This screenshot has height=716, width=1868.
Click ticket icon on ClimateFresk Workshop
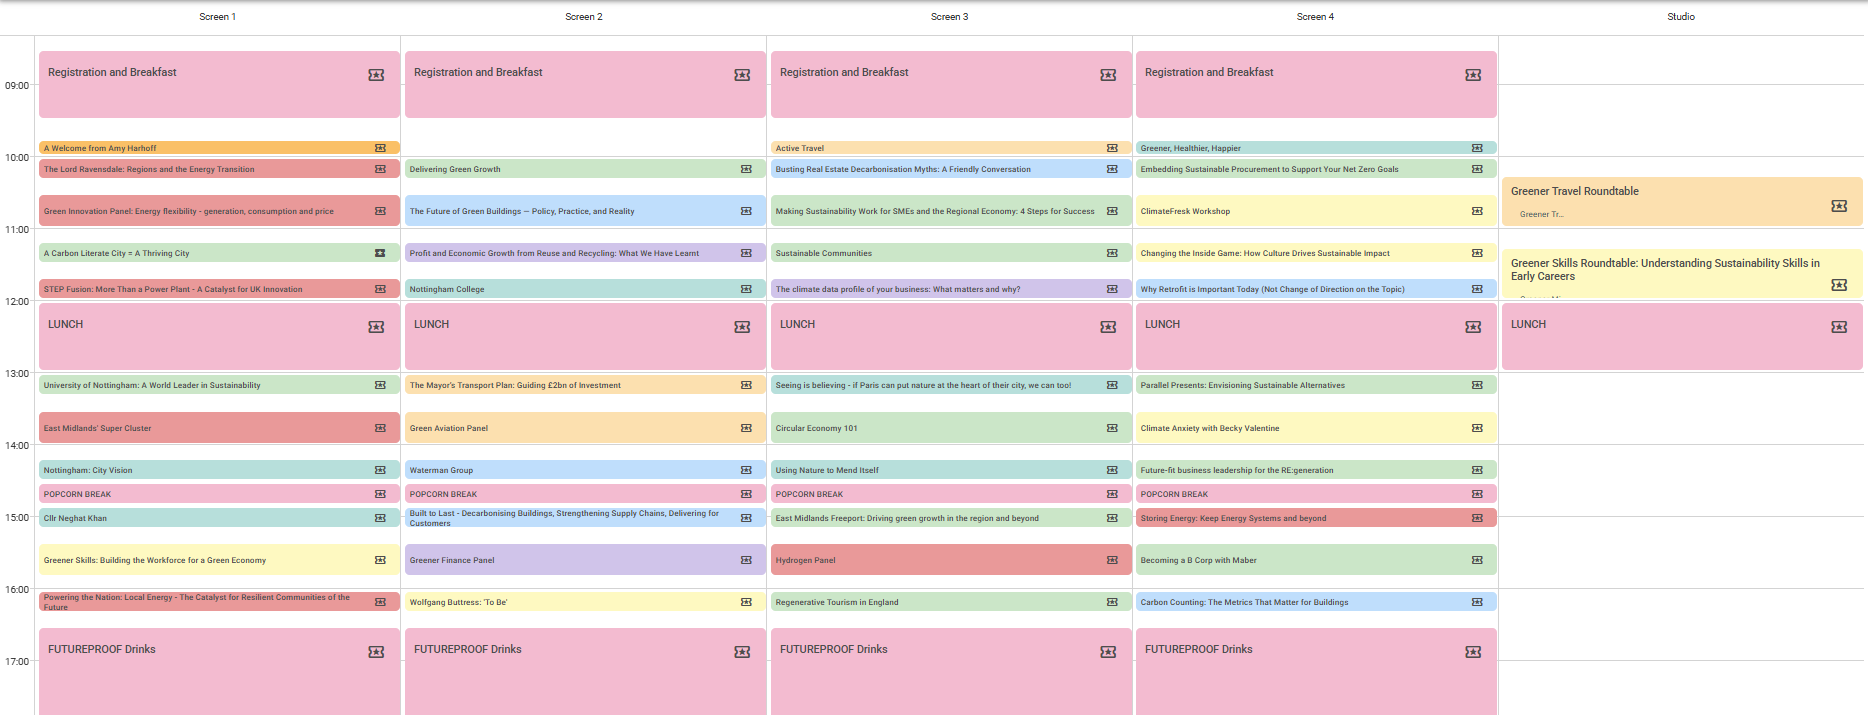click(1477, 211)
